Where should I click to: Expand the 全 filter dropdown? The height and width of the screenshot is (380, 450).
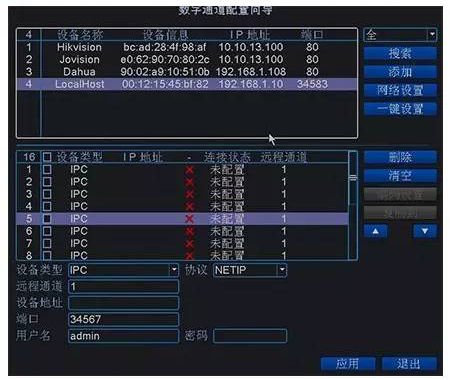pos(400,35)
